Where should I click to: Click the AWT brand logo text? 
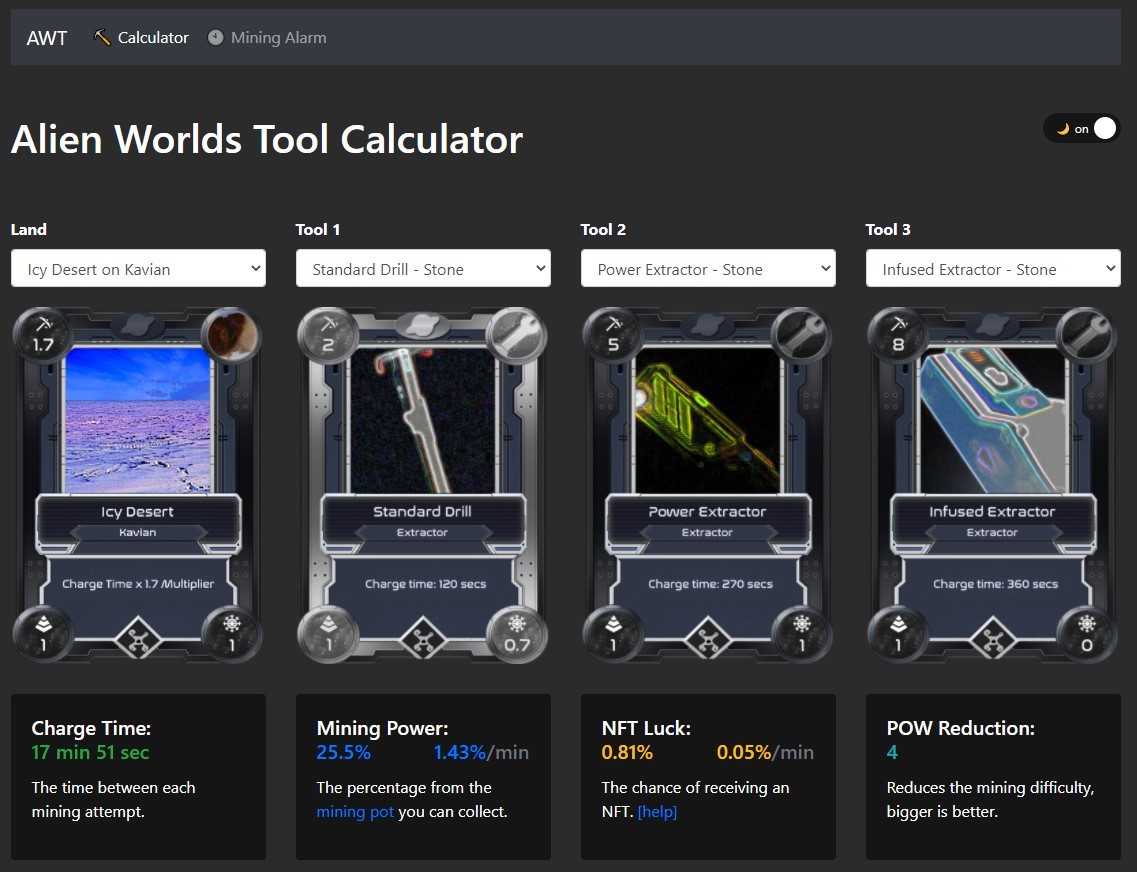(46, 38)
